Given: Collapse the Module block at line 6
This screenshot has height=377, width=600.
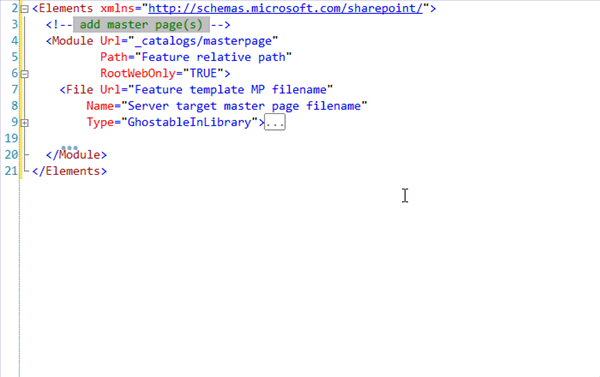Looking at the screenshot, I should click(24, 74).
